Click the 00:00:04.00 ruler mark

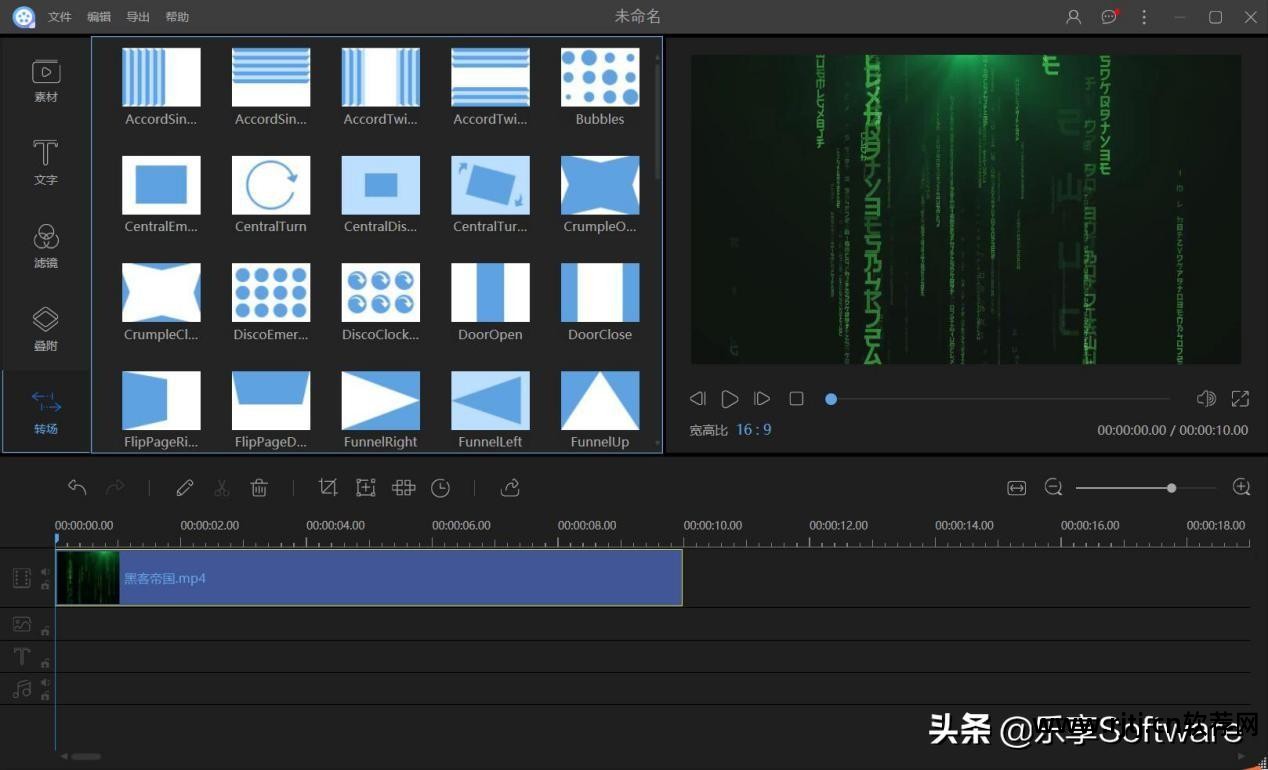point(335,525)
